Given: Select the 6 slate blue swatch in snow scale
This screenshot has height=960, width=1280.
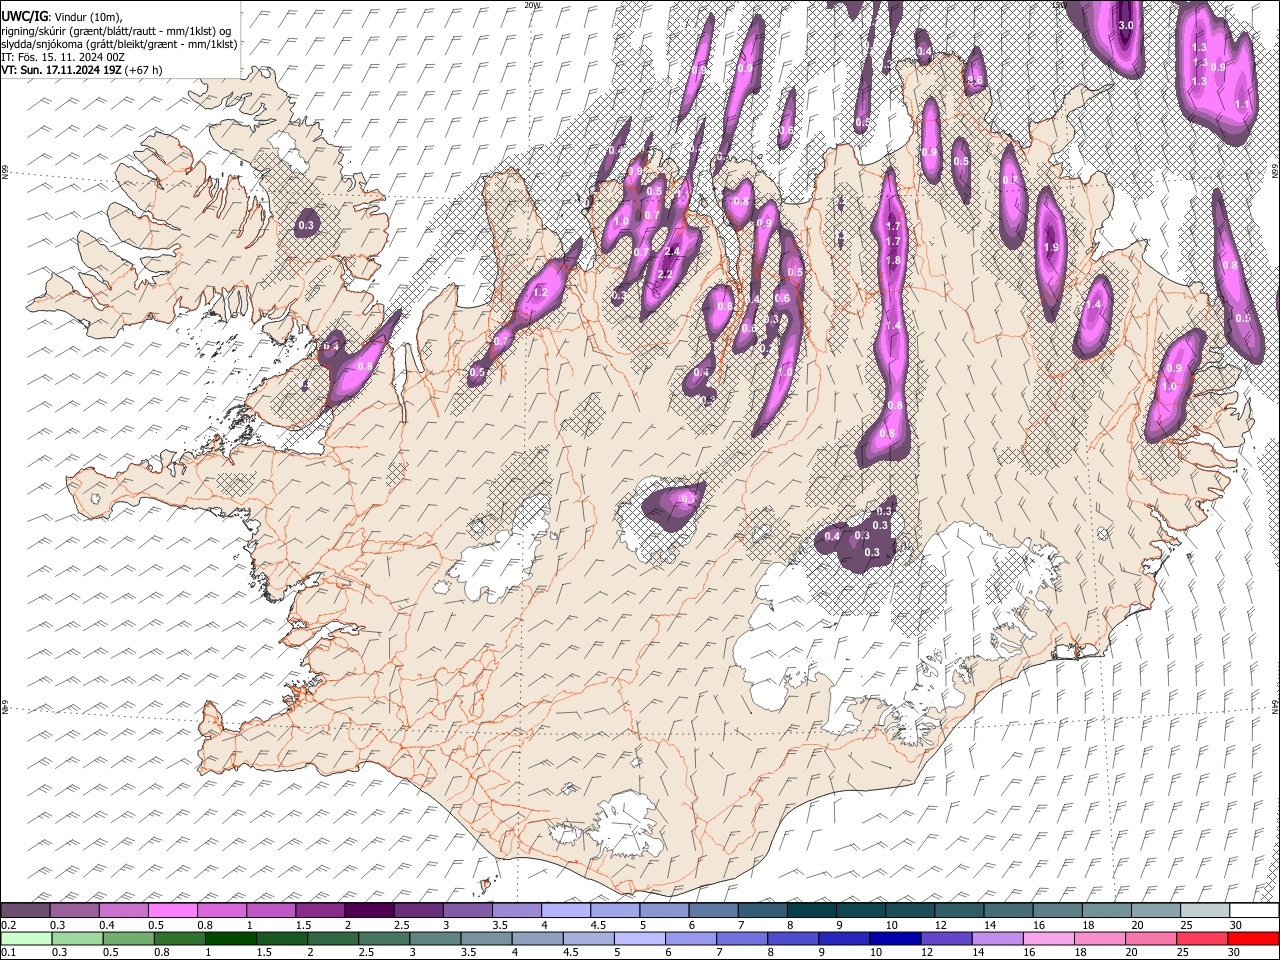Looking at the screenshot, I should pos(713,911).
